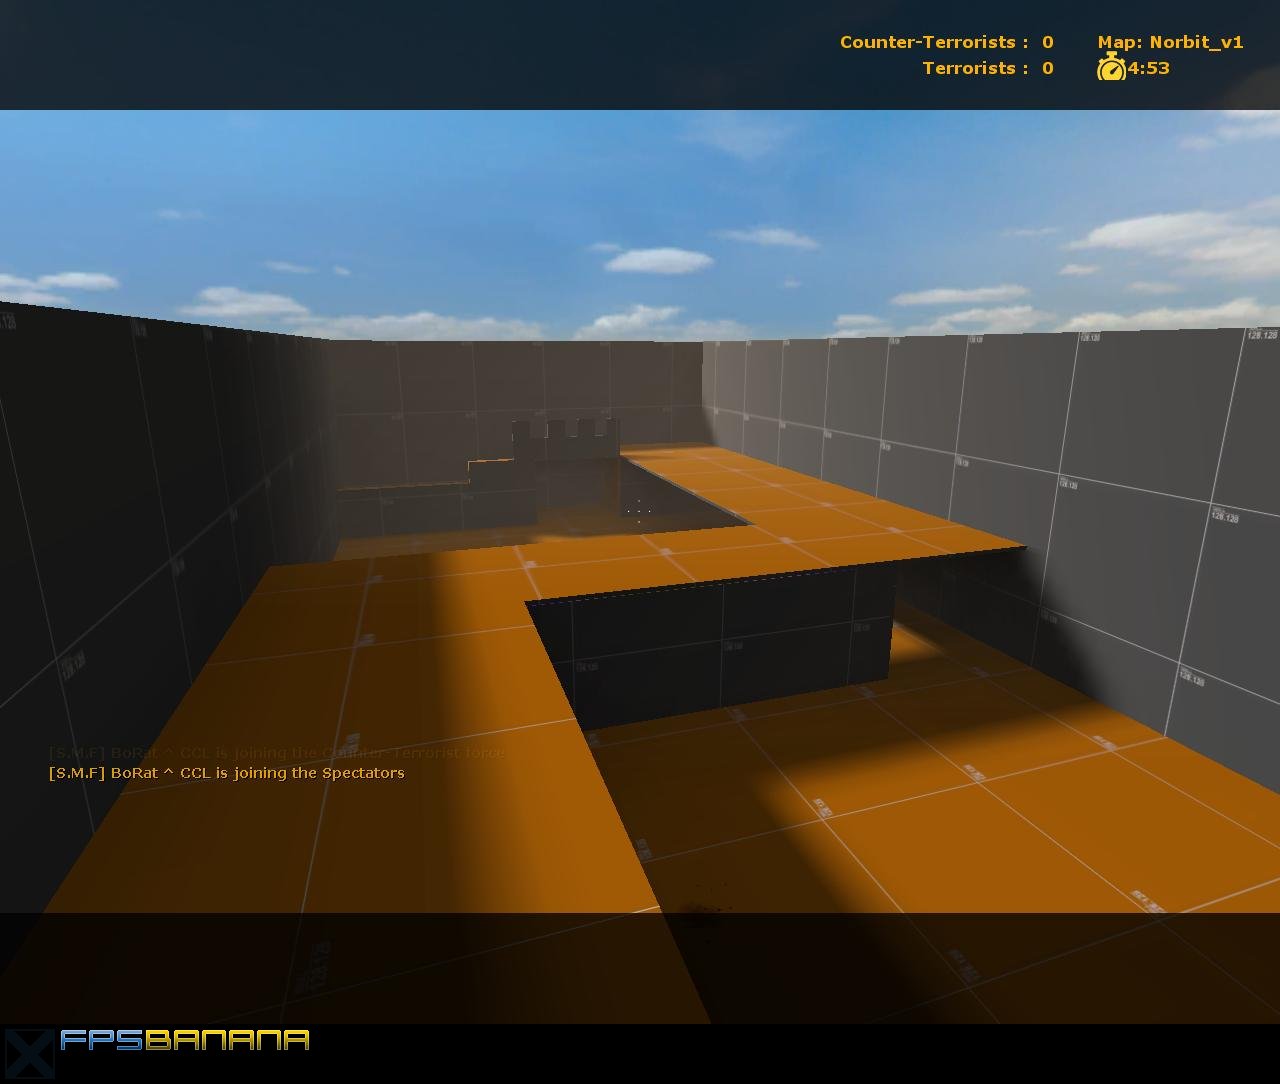This screenshot has width=1280, height=1084.
Task: Click the large white cloud in the sky center
Action: tap(659, 260)
